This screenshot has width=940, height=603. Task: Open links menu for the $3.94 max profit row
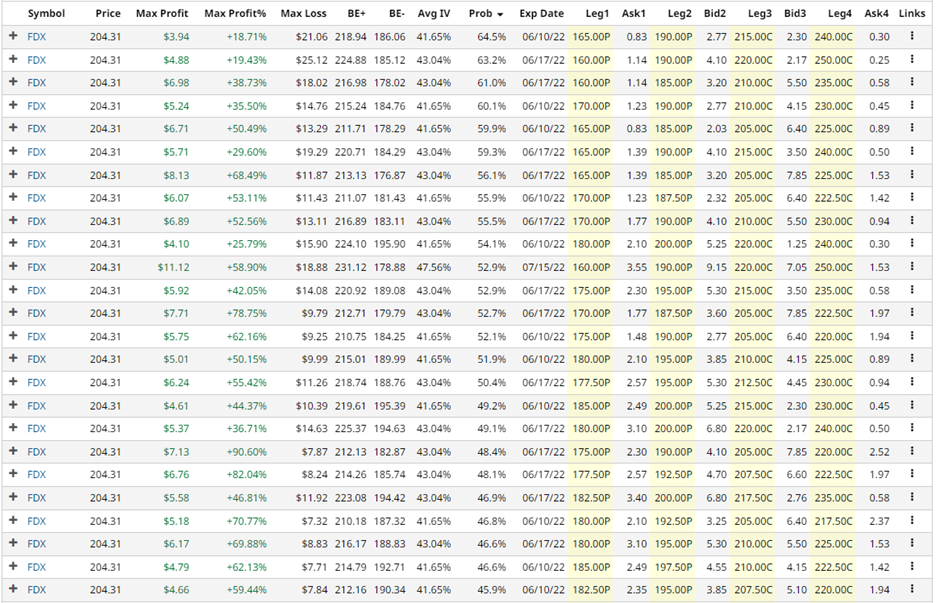[x=912, y=36]
